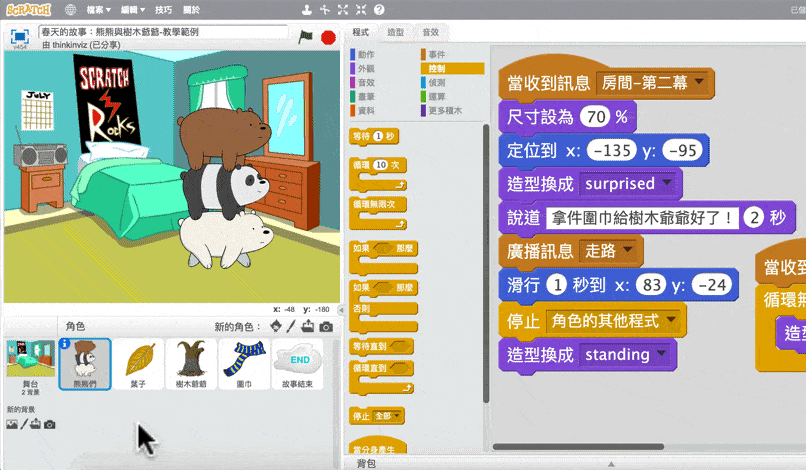Open info button on 熊熊們 sprite

65,344
